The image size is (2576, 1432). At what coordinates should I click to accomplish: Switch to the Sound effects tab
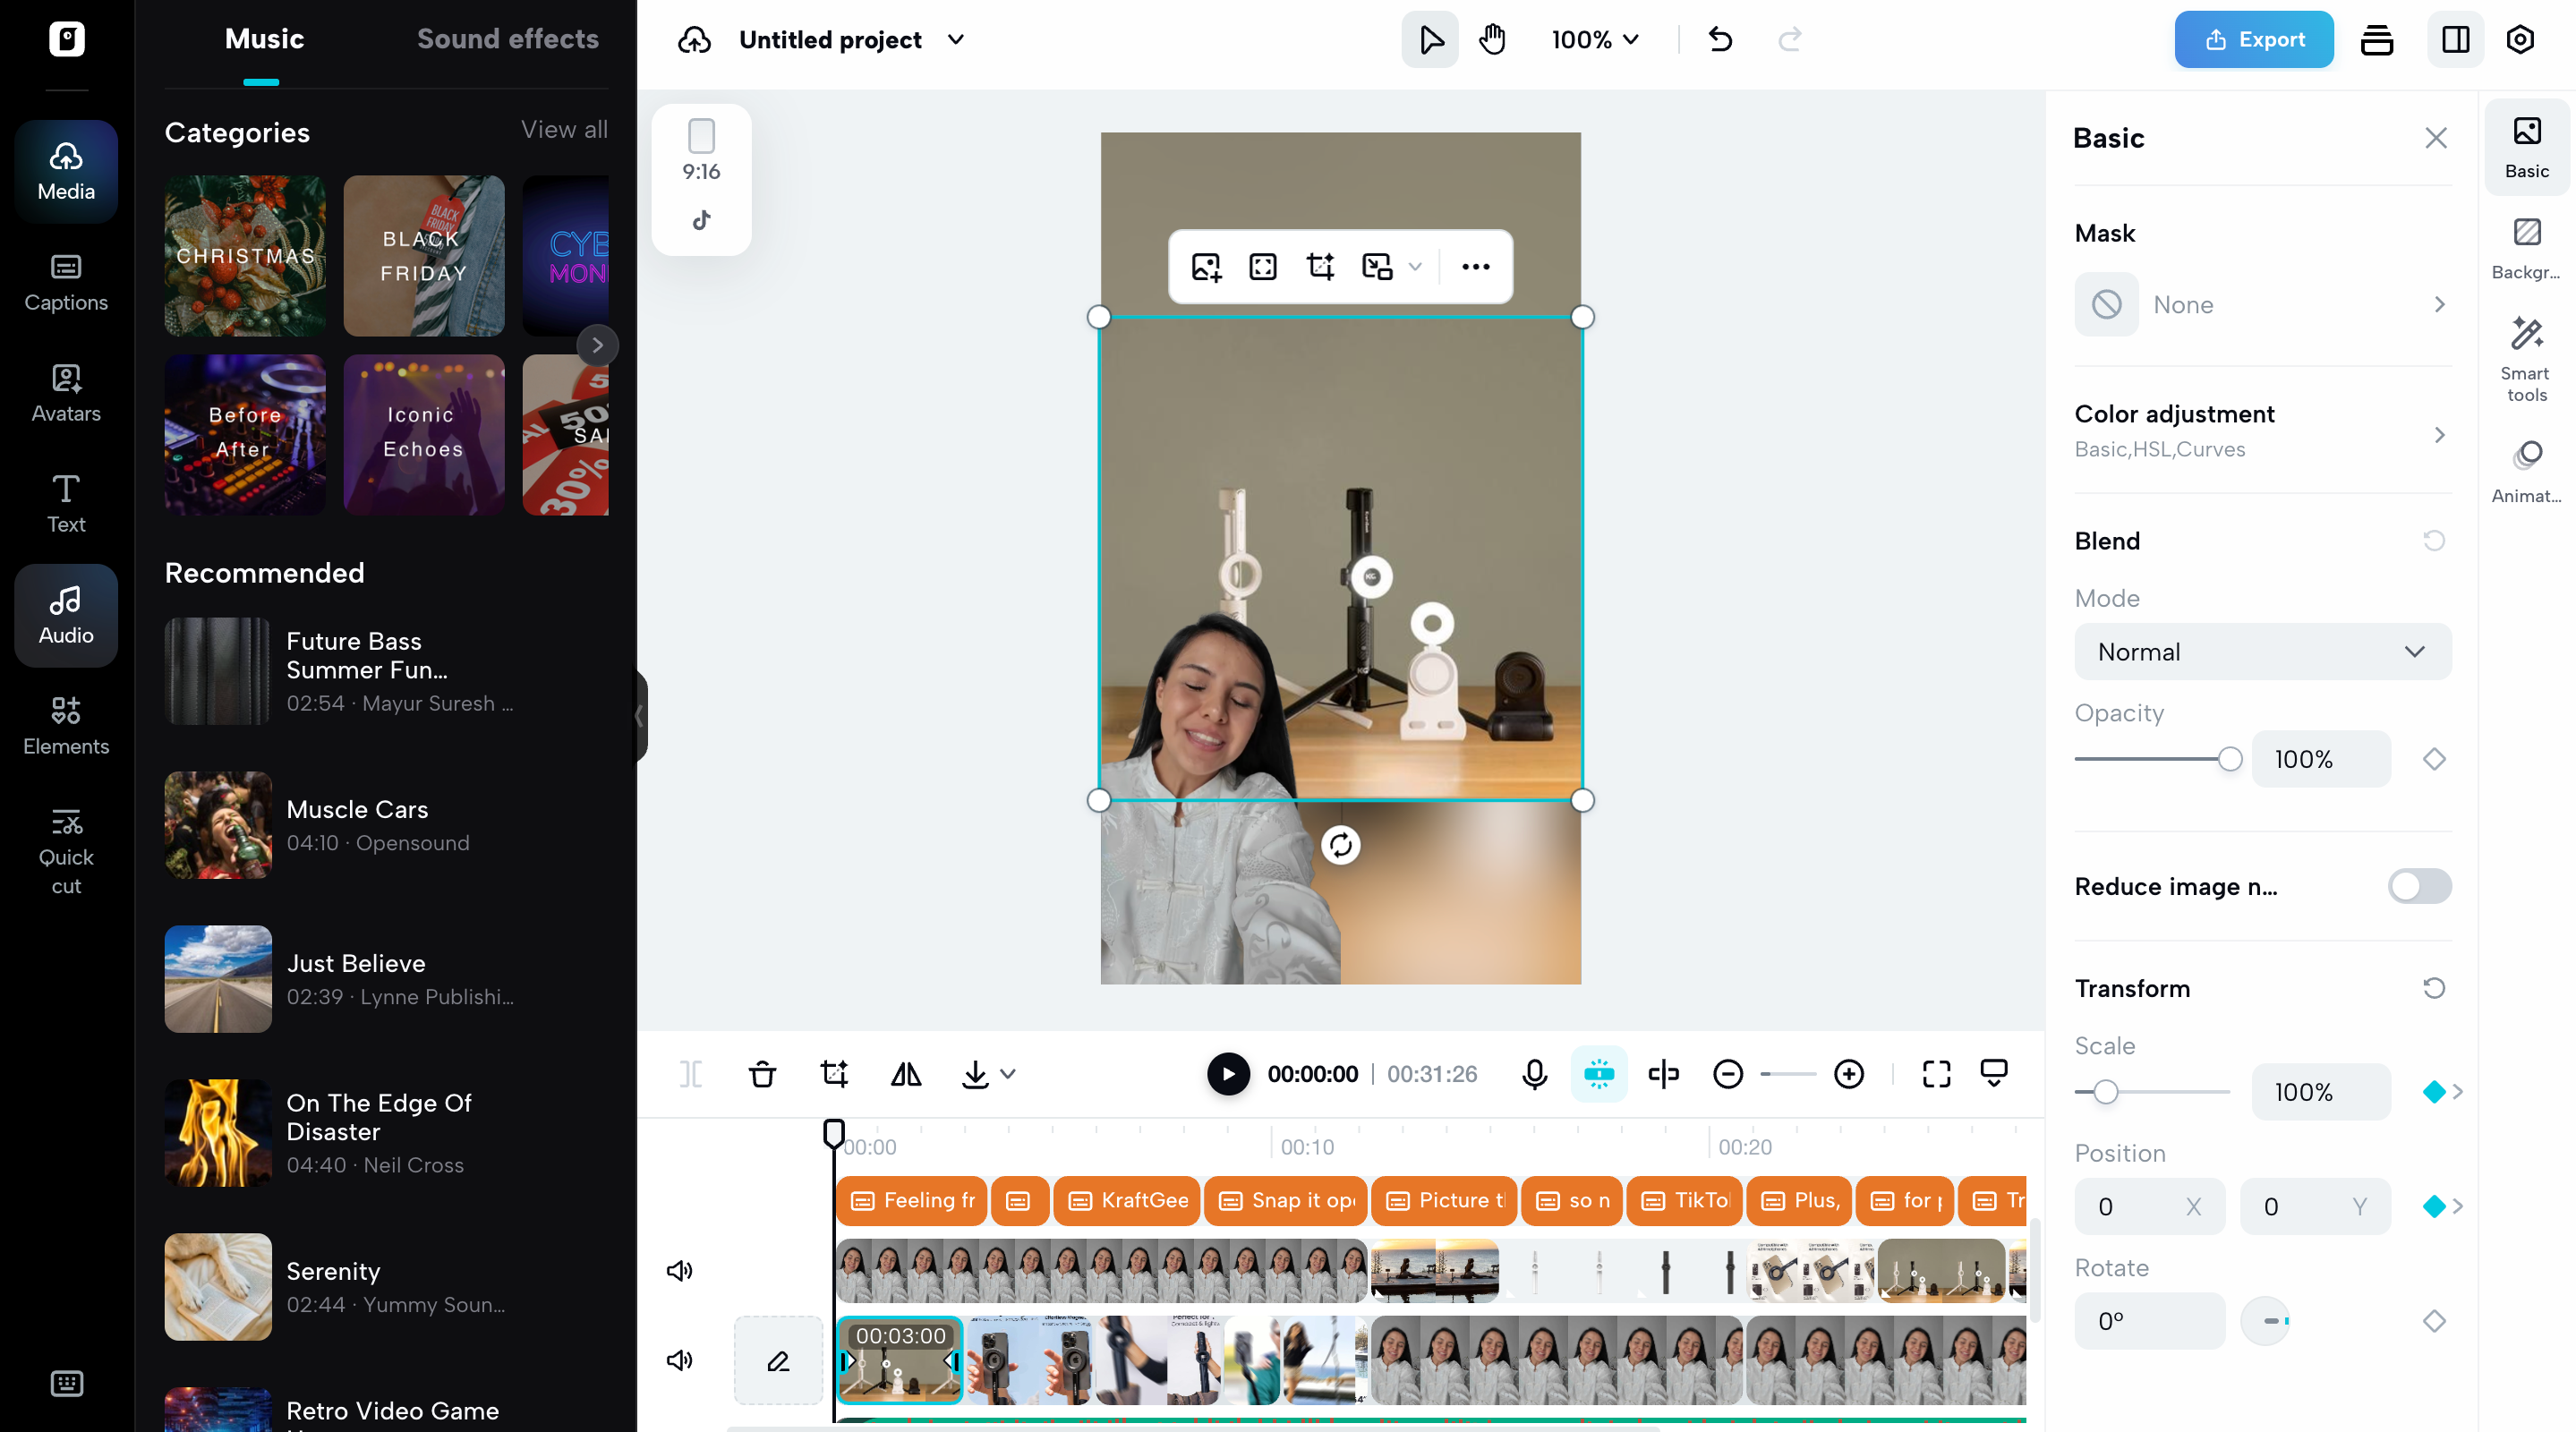[x=508, y=38]
